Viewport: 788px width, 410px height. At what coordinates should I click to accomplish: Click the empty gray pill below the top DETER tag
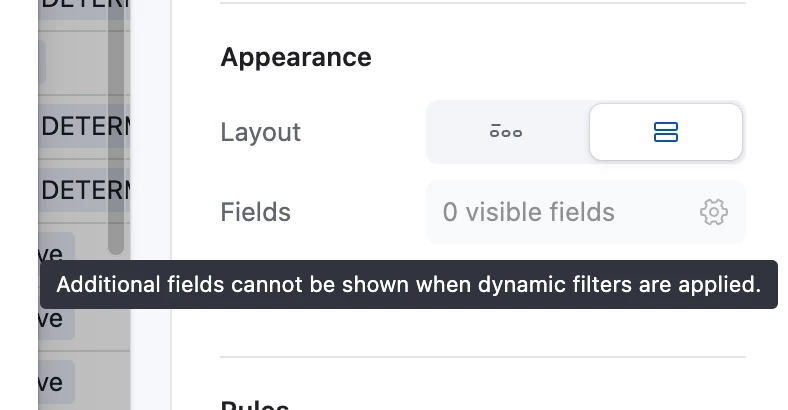click(42, 62)
